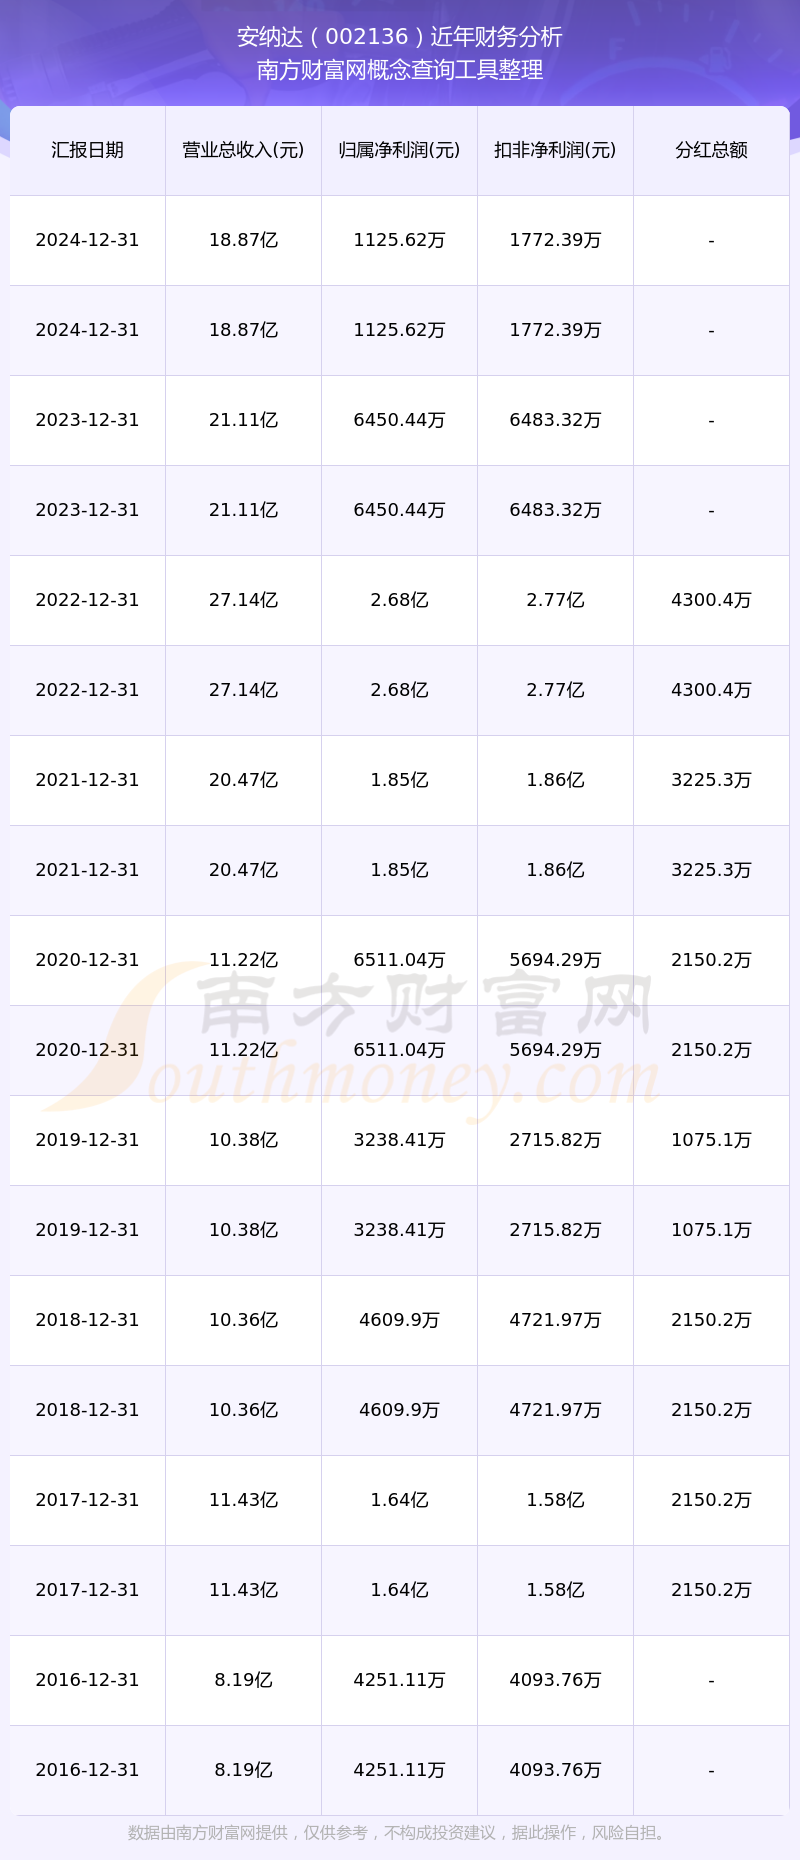800x1860 pixels.
Task: Select the first 2.77亿 扣非净利润 cell
Action: pos(555,600)
